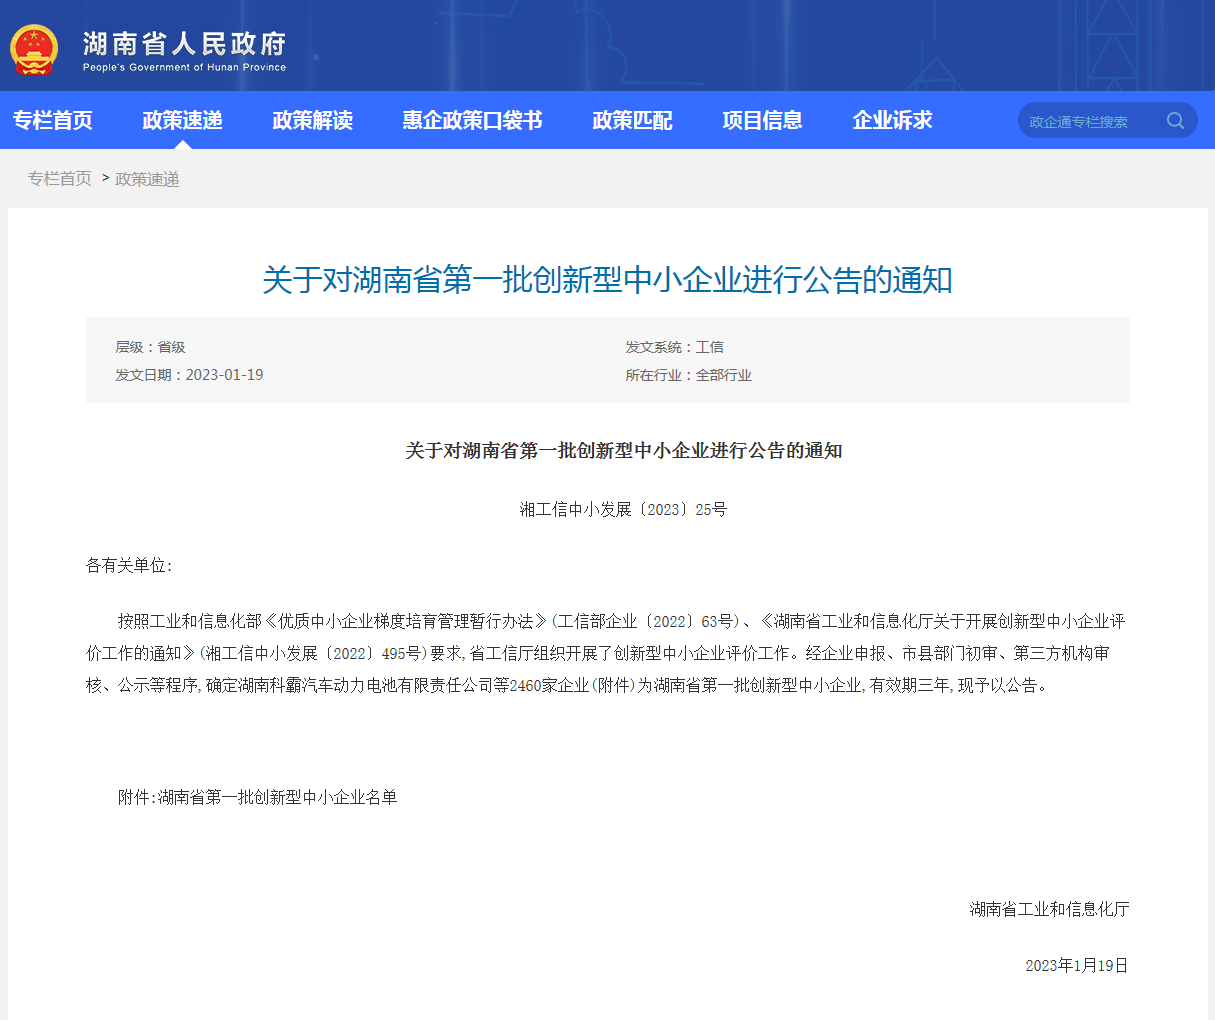Switch to the 政策速递 navigation tab
1215x1020 pixels.
[x=182, y=121]
